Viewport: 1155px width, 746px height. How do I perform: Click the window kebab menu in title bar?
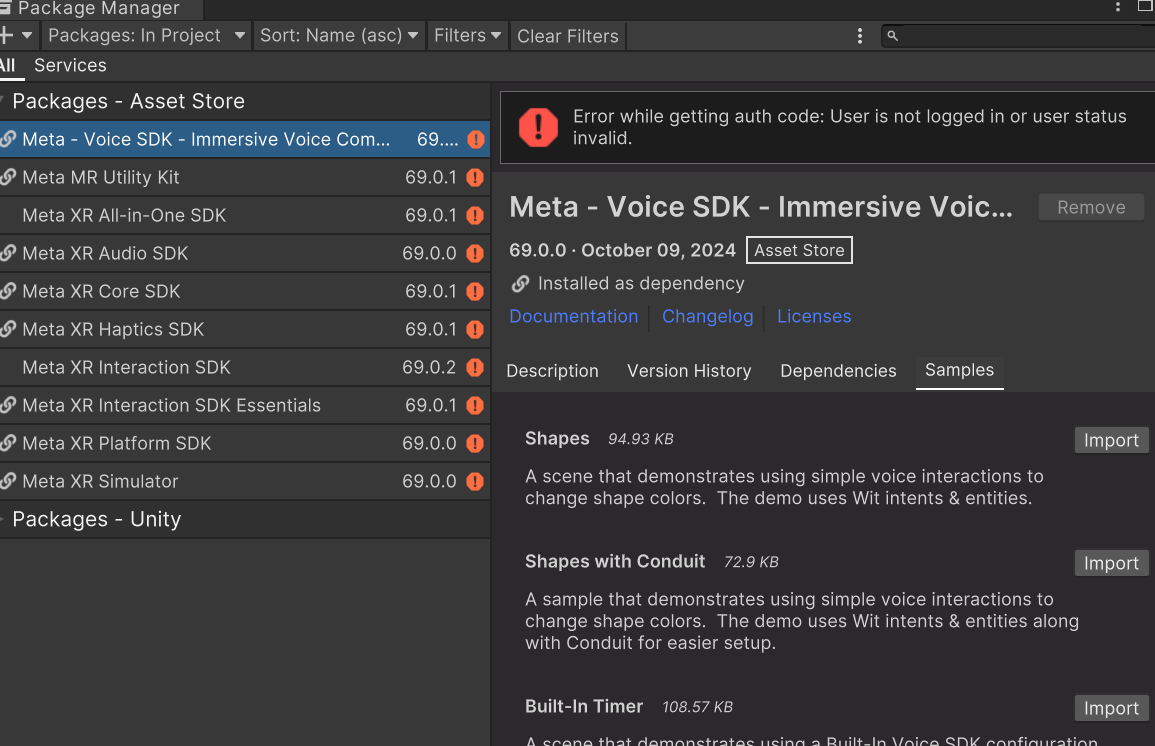click(1117, 7)
